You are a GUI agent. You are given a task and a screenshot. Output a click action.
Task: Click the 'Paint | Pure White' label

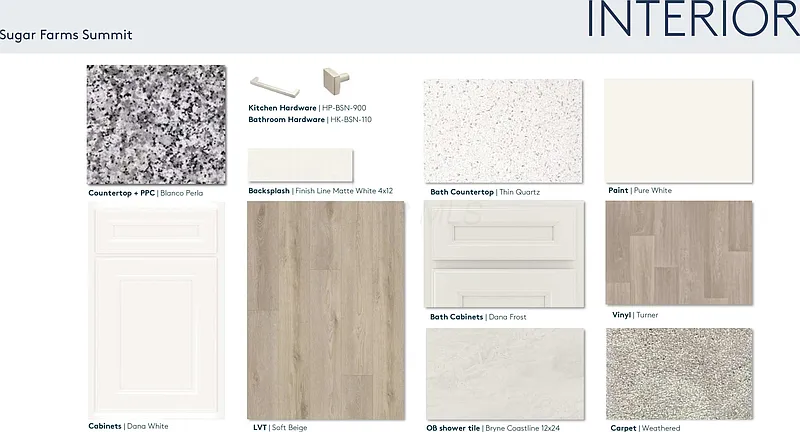[x=640, y=190]
